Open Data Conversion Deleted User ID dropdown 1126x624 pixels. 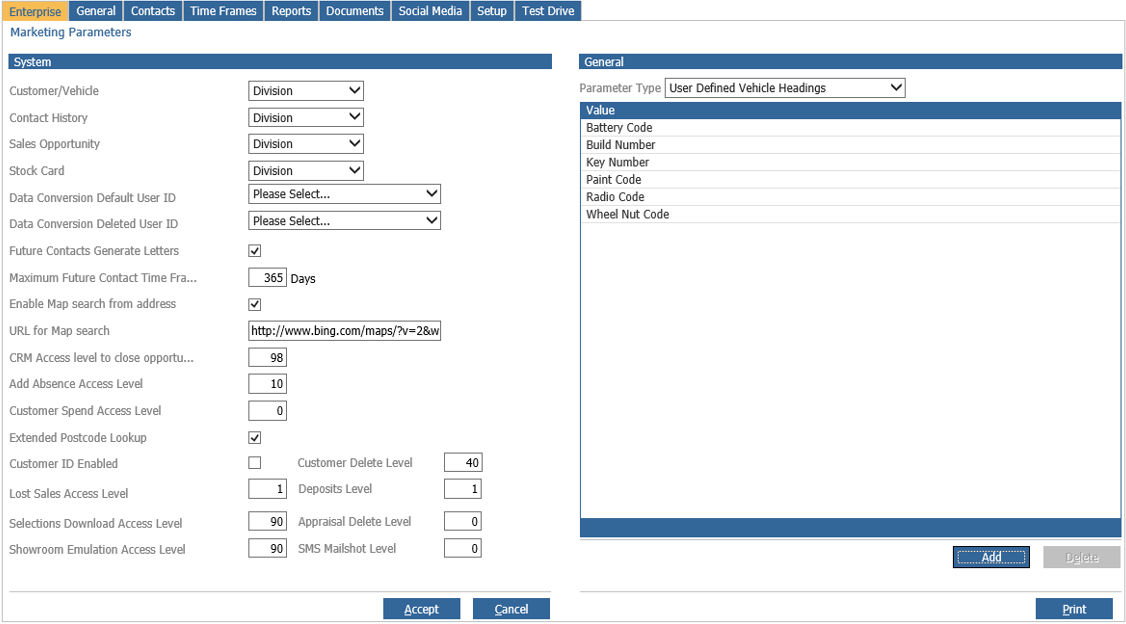(x=345, y=220)
